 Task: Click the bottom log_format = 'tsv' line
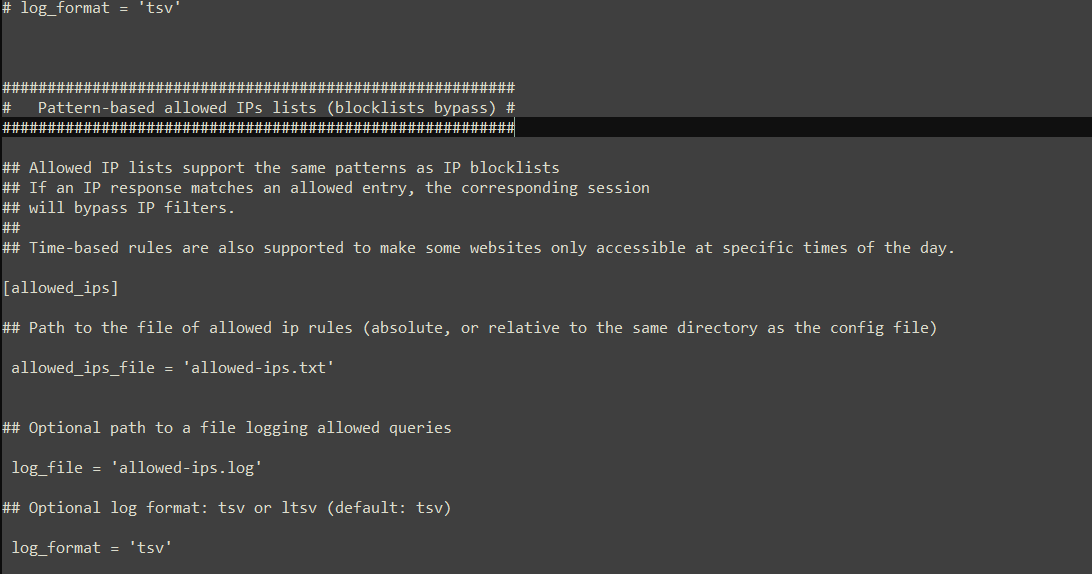[x=91, y=548]
